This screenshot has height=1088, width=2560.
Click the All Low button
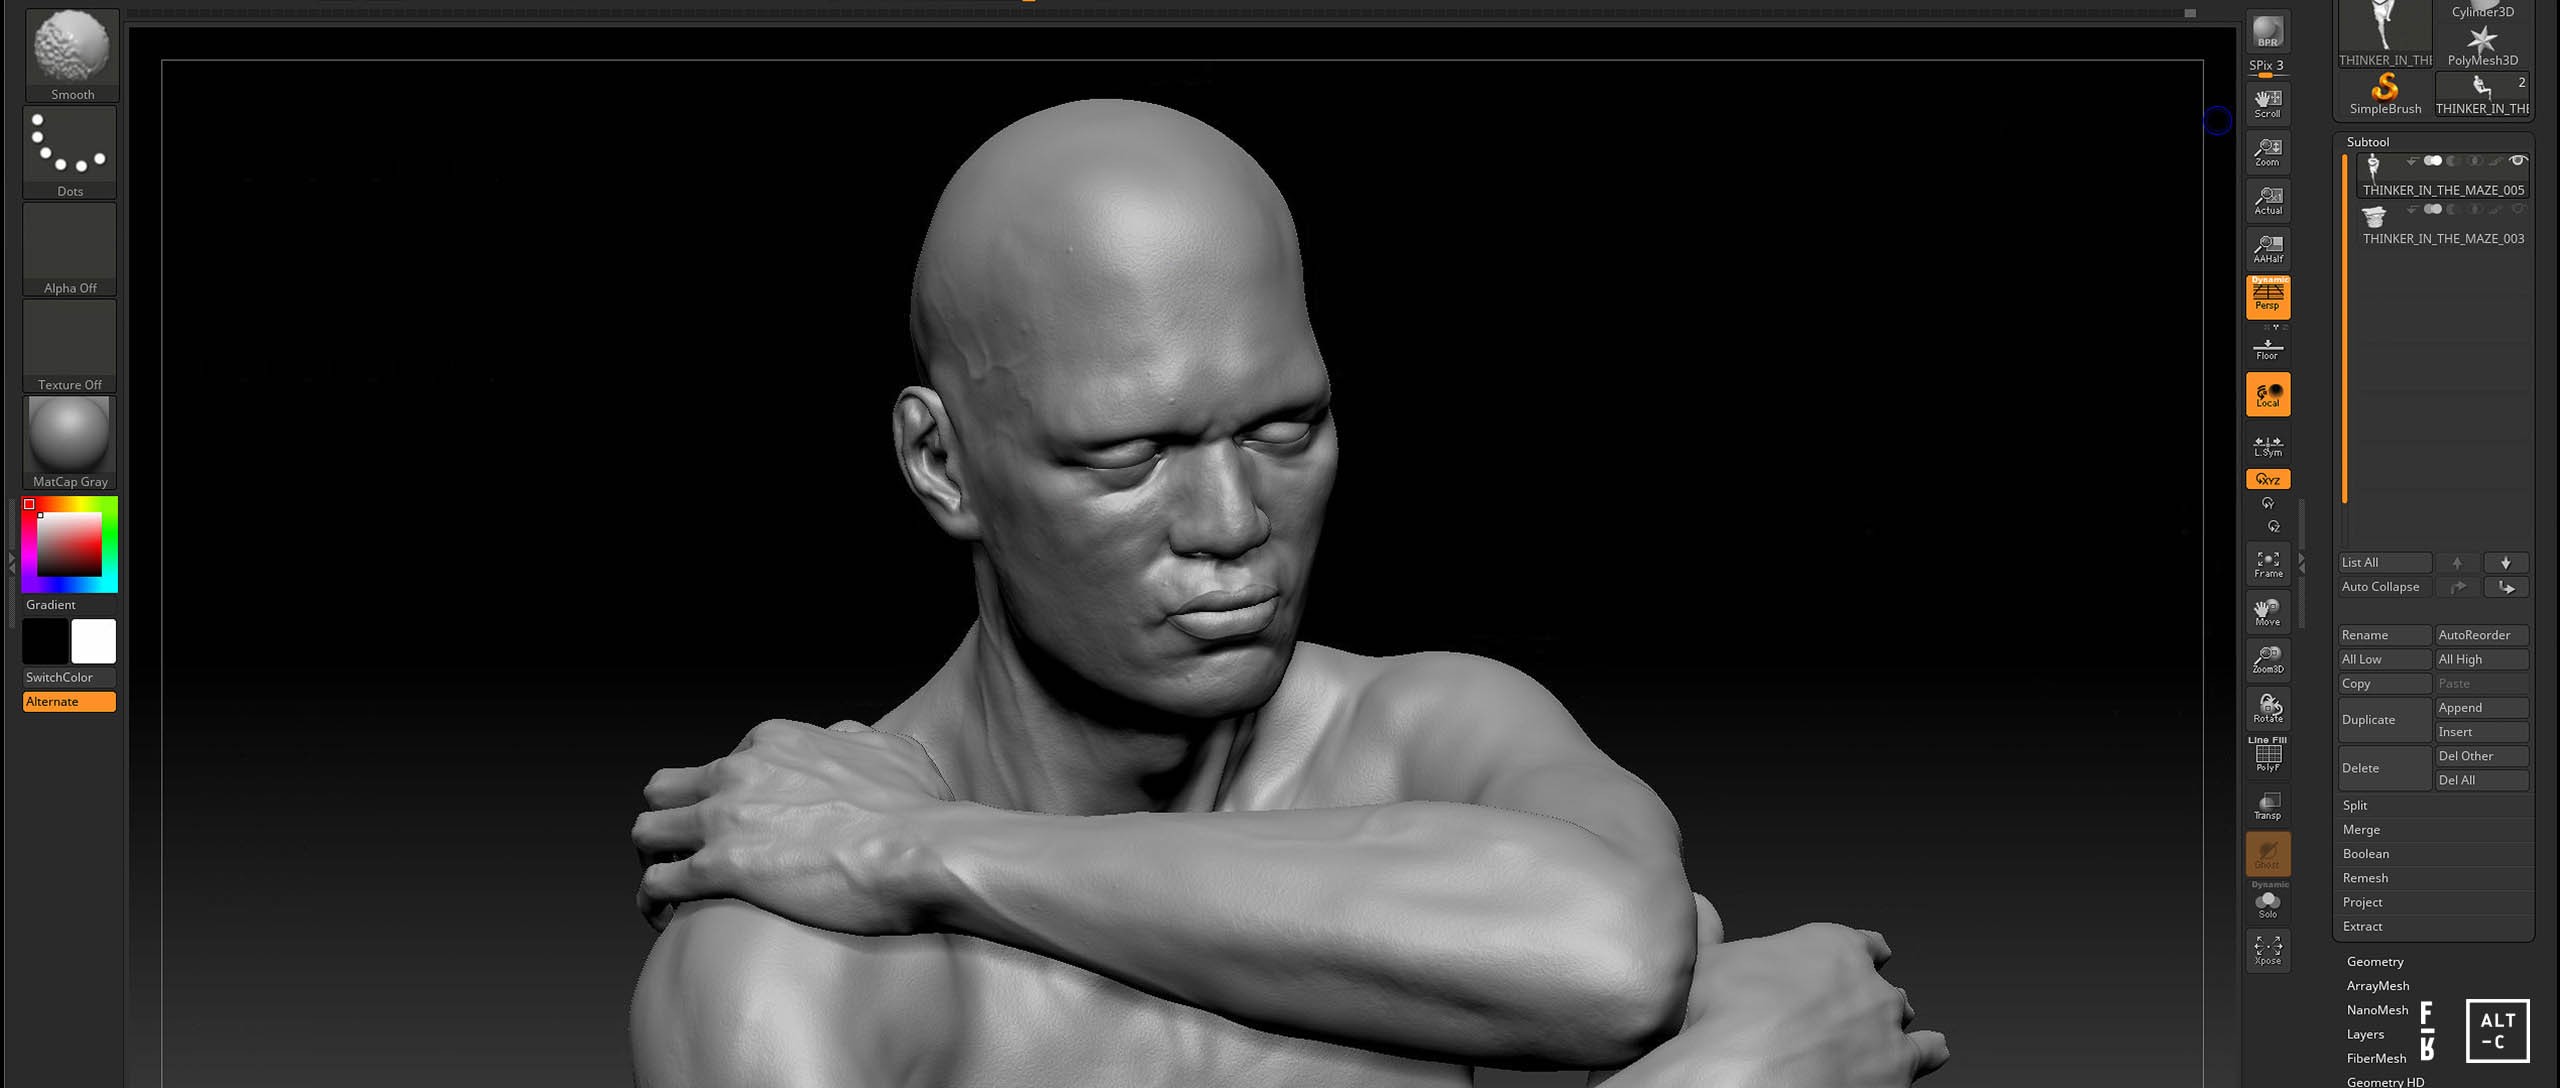click(2385, 659)
